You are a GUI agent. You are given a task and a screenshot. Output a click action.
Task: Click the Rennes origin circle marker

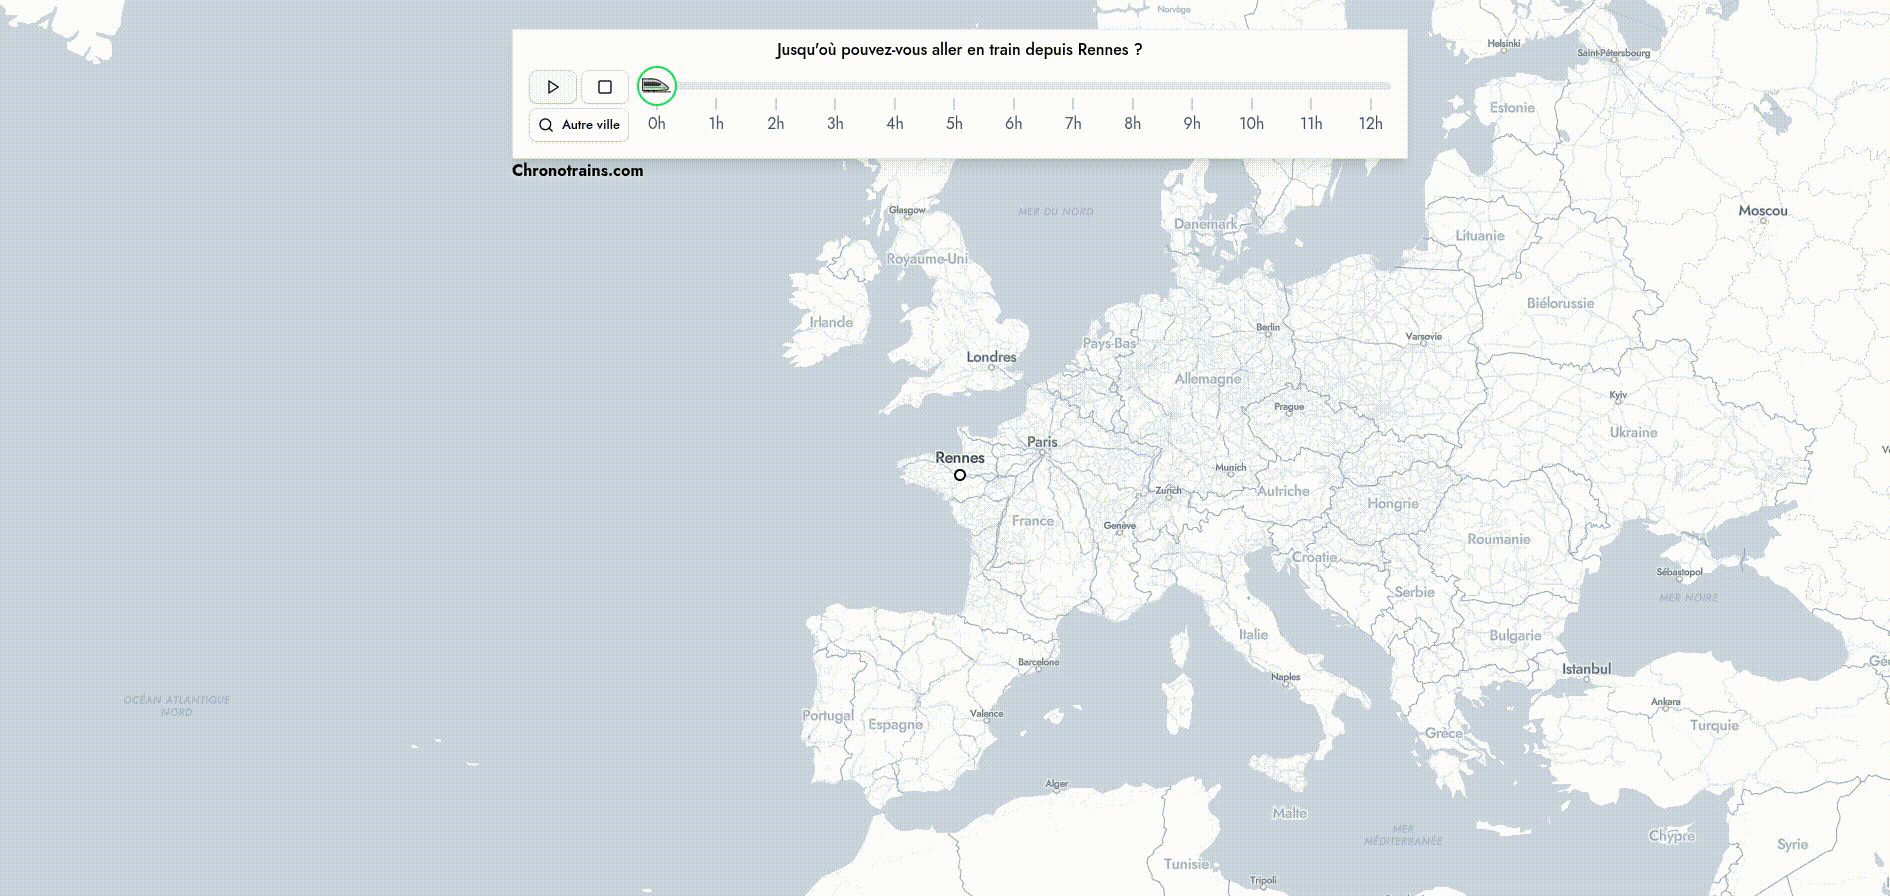(x=960, y=475)
